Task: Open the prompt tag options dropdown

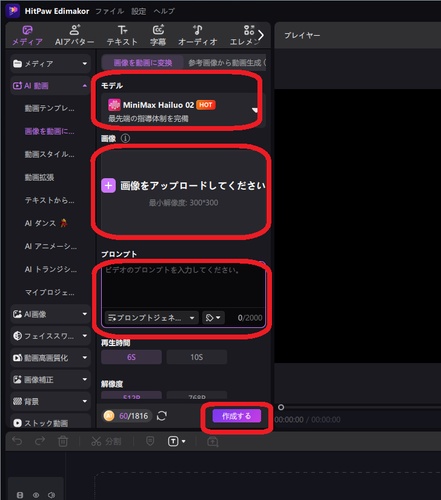Action: (x=213, y=318)
